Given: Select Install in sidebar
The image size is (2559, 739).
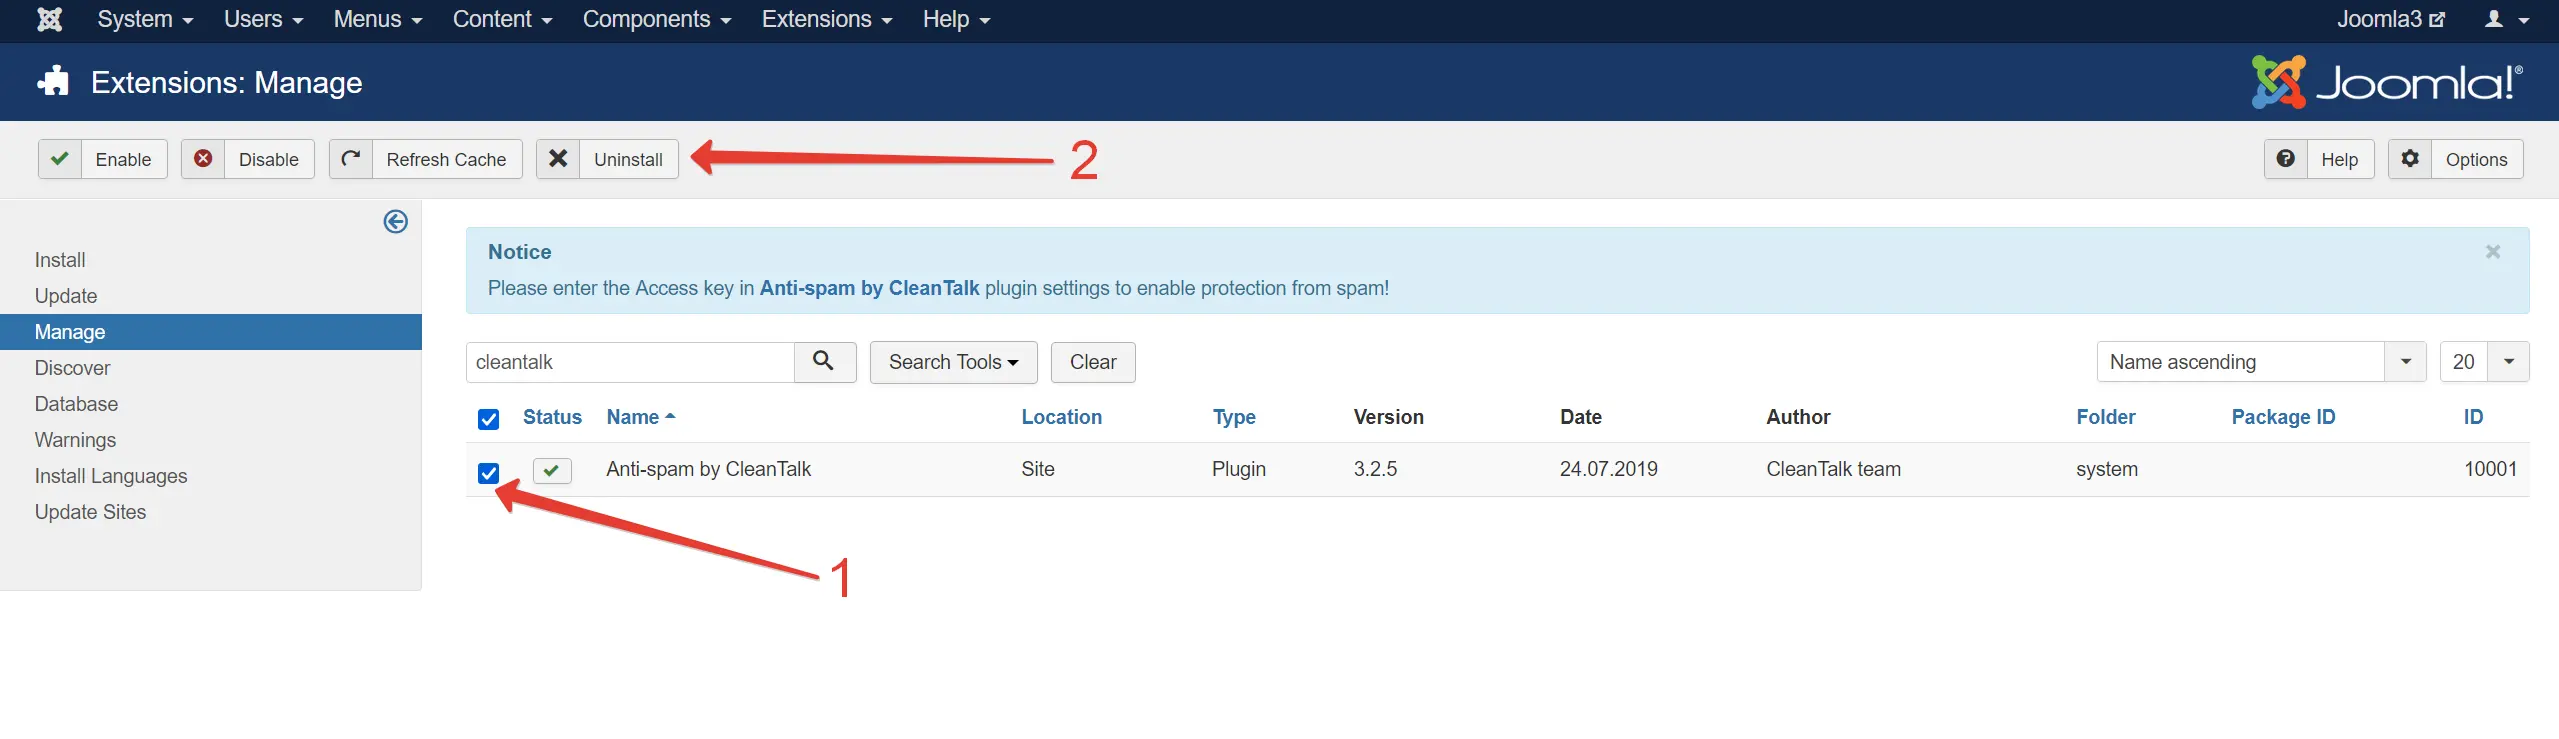Looking at the screenshot, I should pyautogui.click(x=60, y=260).
